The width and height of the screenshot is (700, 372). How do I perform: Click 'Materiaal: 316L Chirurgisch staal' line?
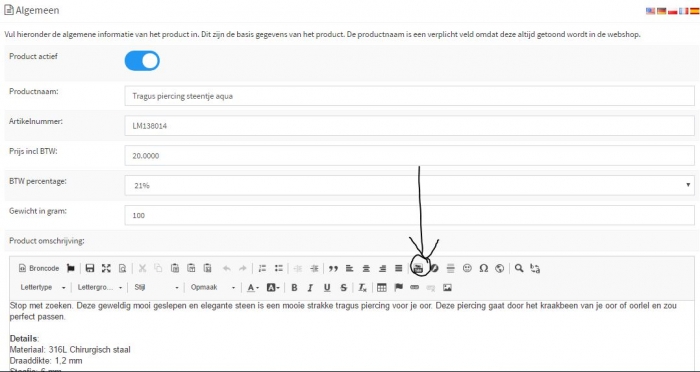pos(70,350)
